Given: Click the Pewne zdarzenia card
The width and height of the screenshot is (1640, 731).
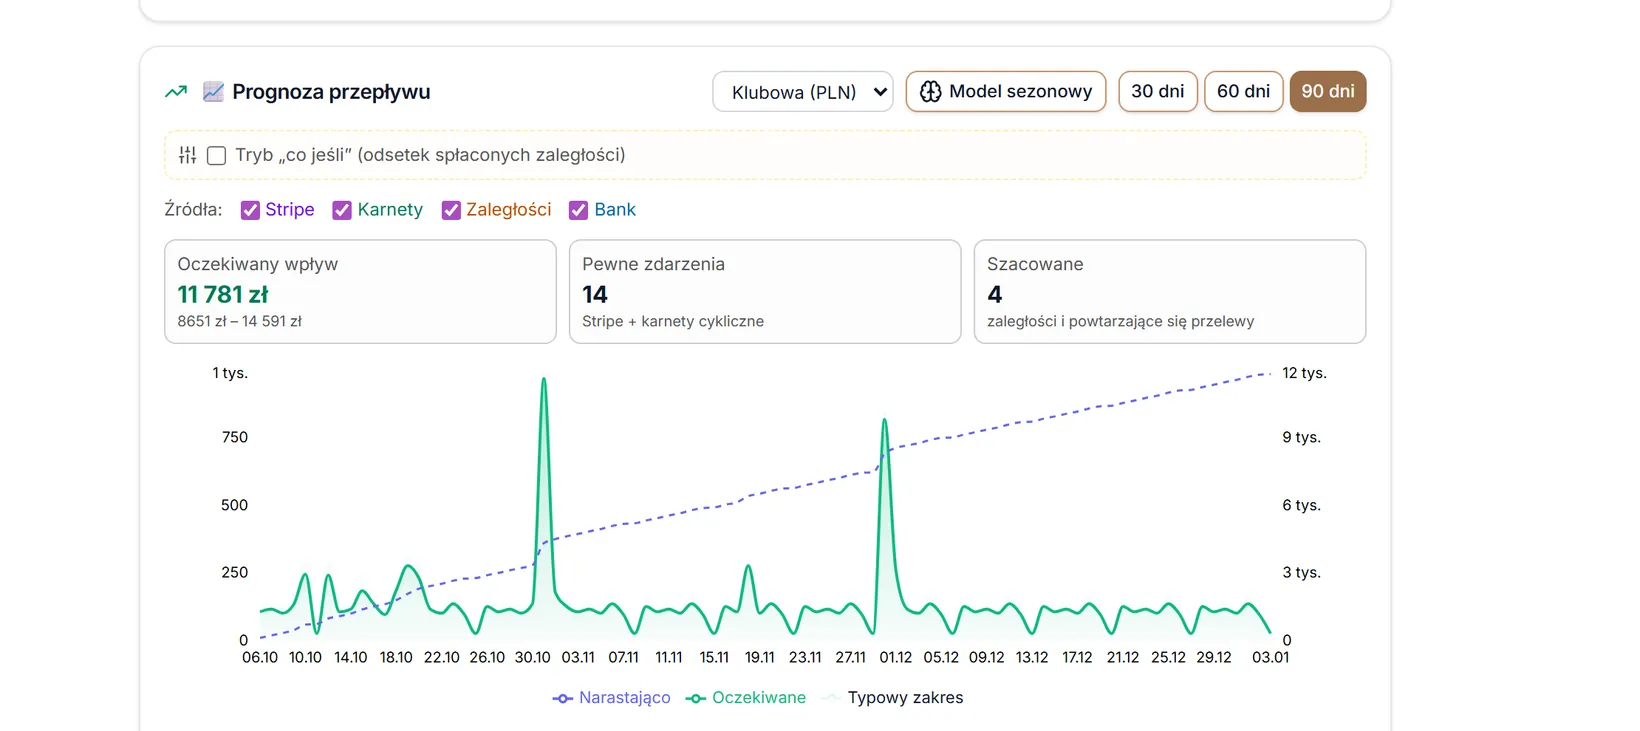Looking at the screenshot, I should (765, 291).
